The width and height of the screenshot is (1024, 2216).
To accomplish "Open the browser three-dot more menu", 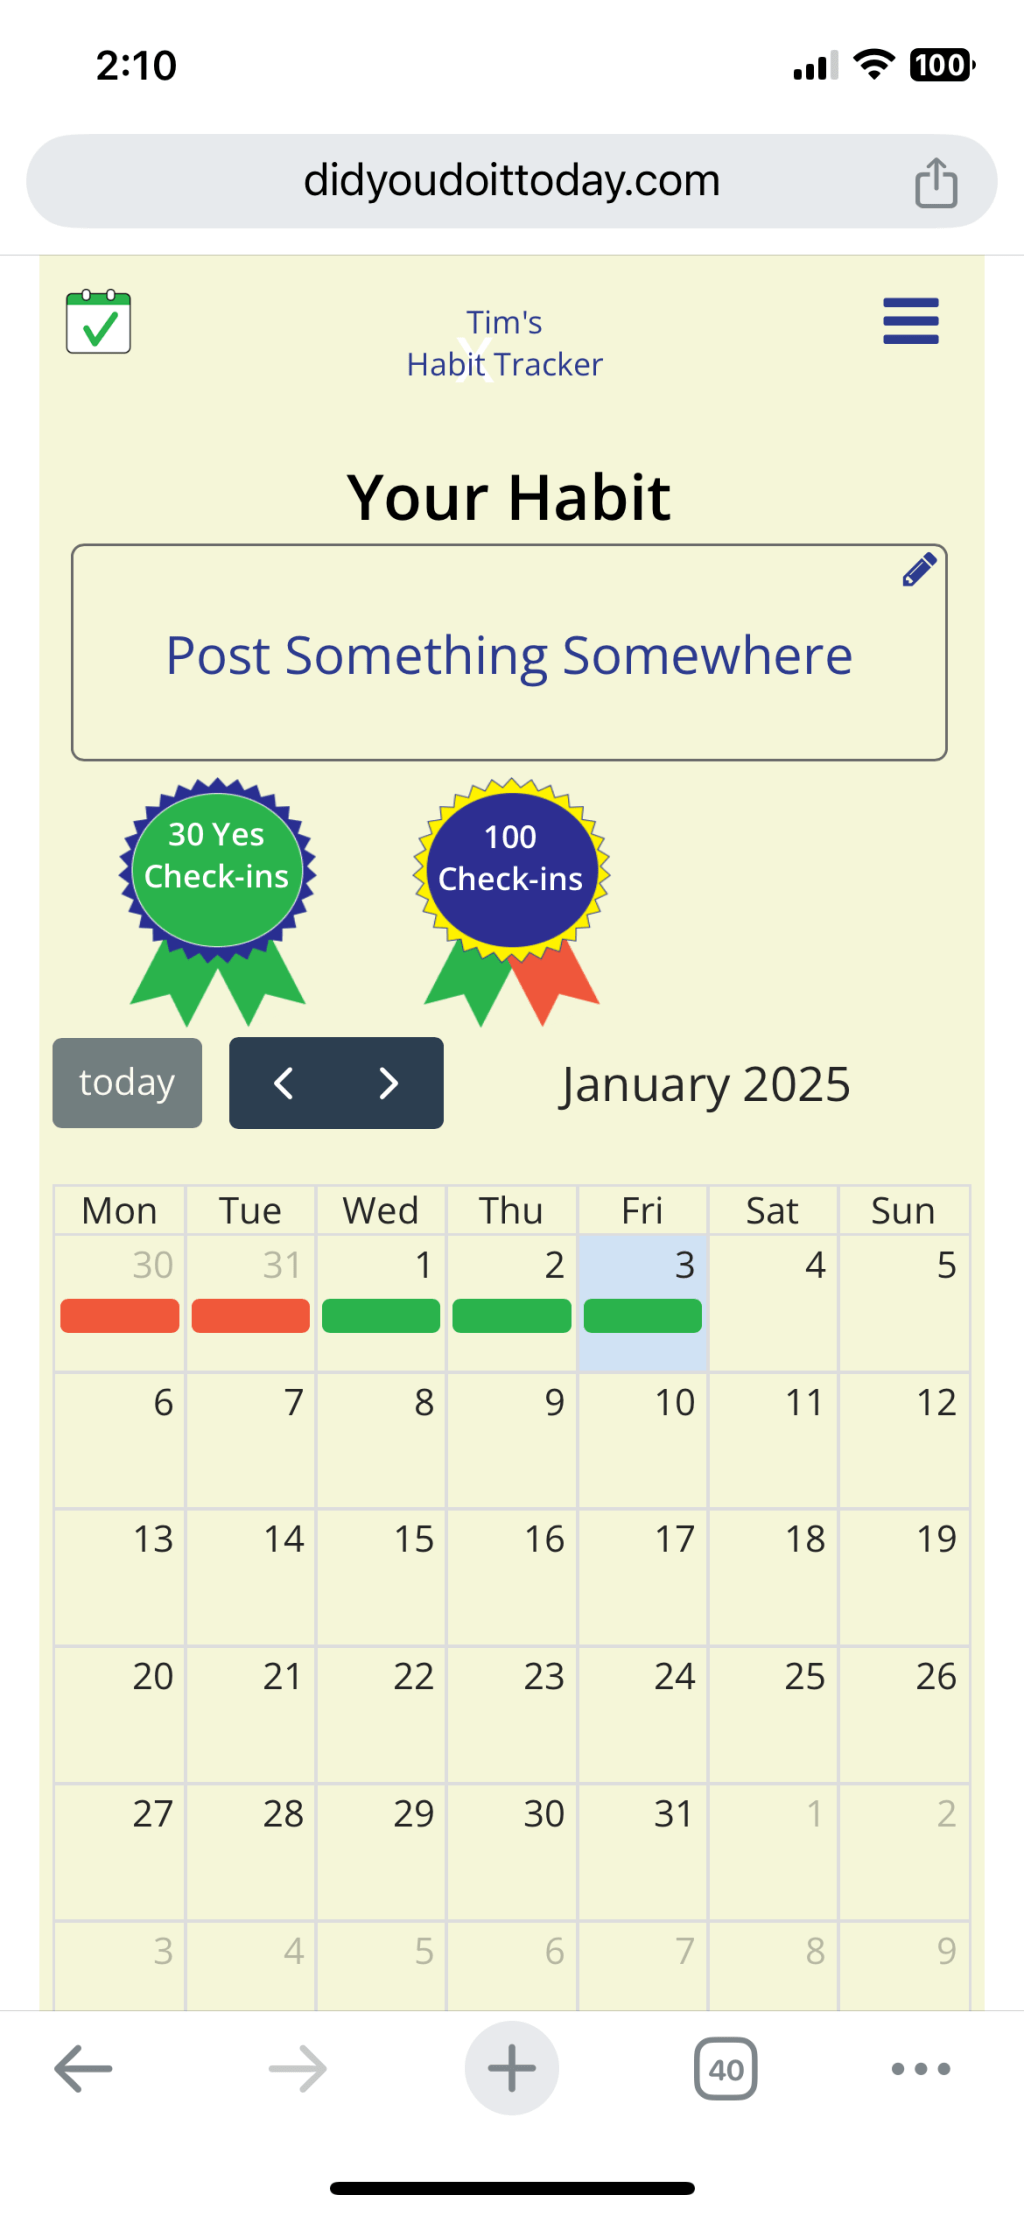I will coord(920,2069).
